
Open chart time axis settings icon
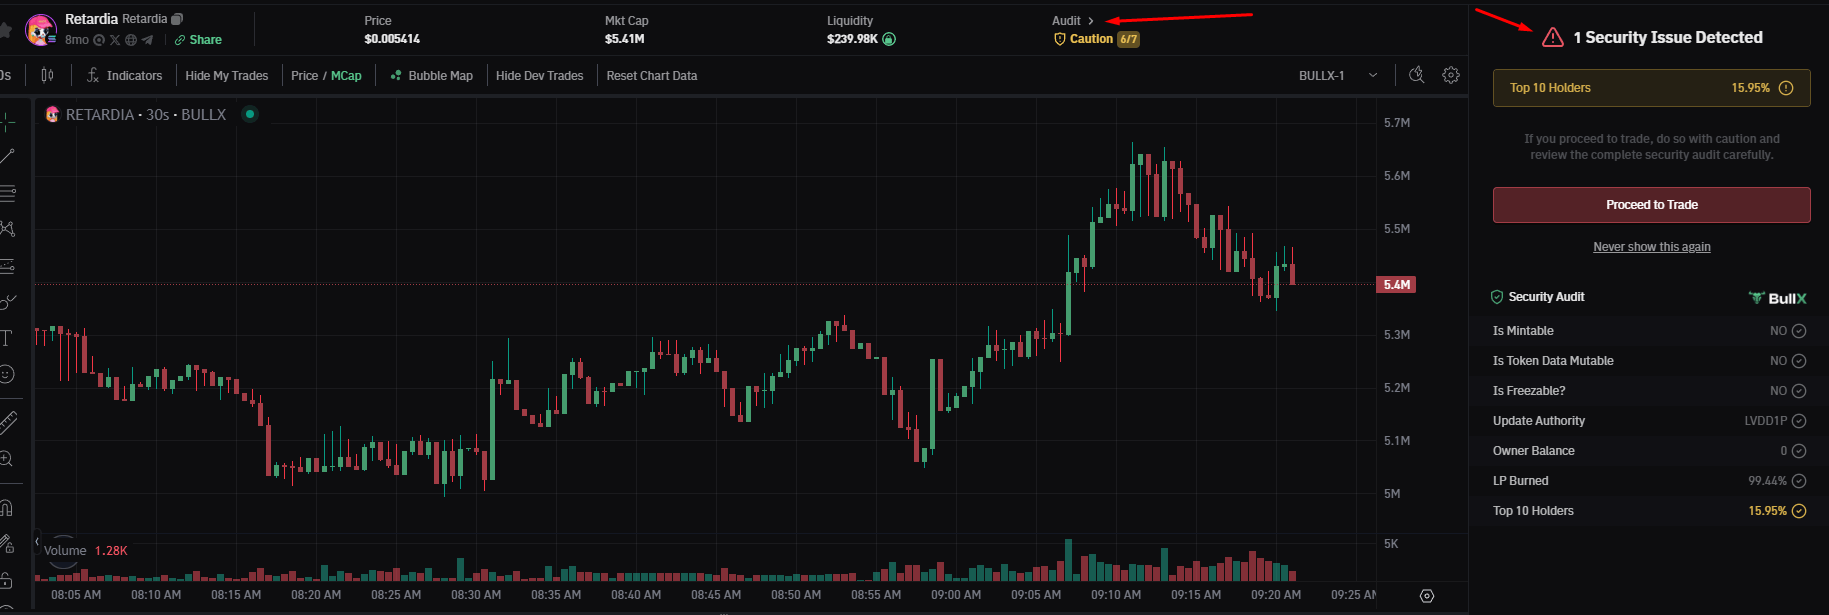pos(1427,595)
